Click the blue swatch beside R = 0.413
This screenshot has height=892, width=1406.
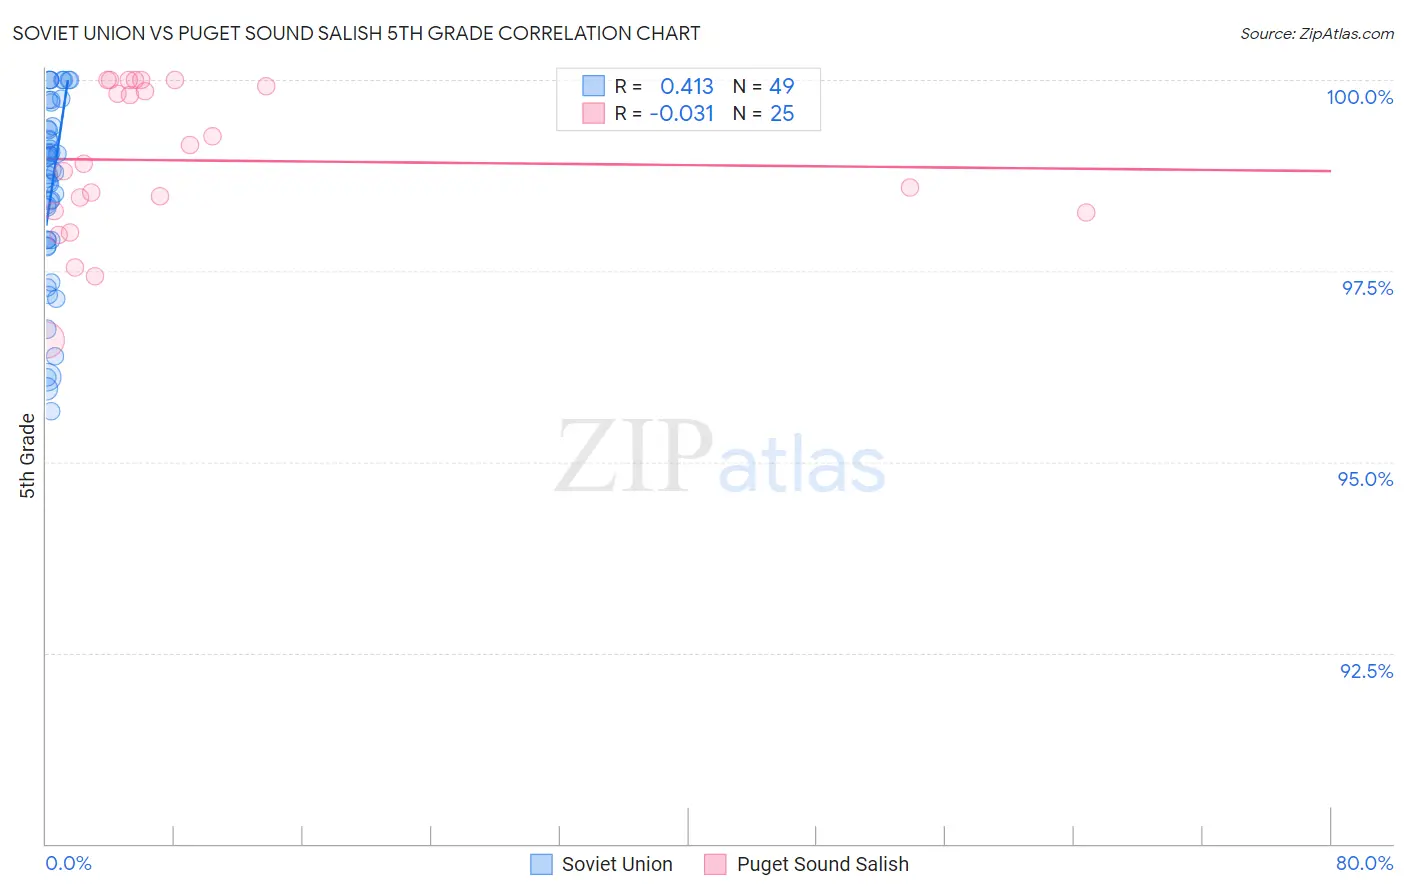[x=594, y=86]
